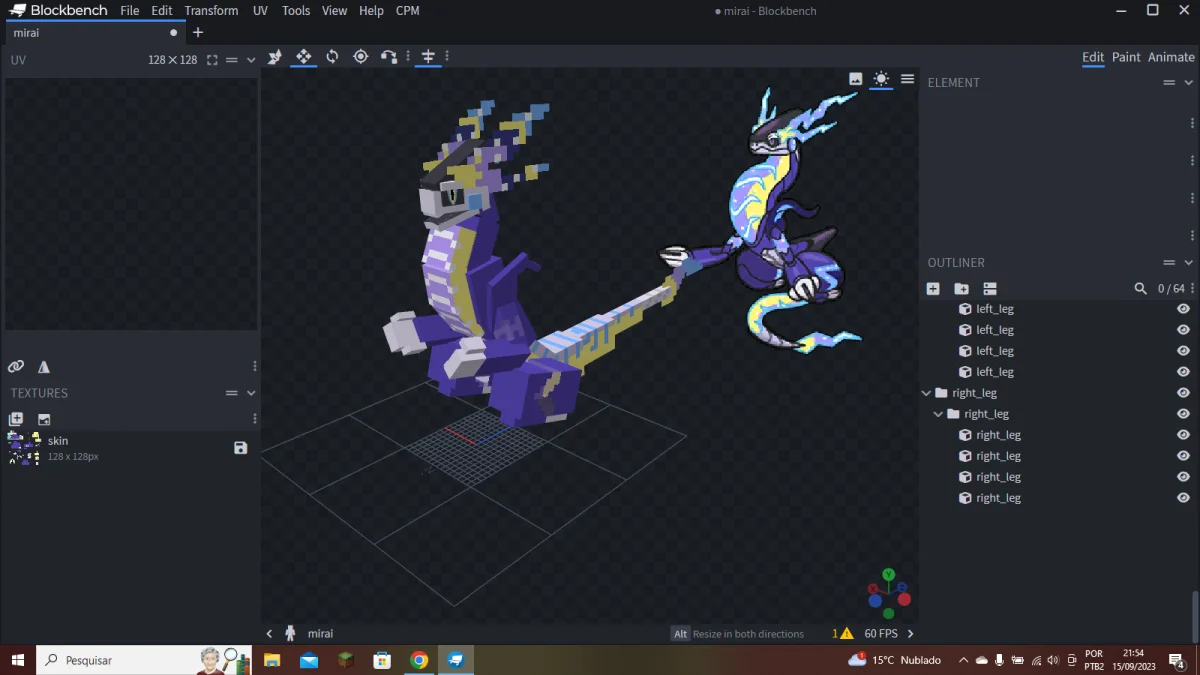Image resolution: width=1200 pixels, height=675 pixels.
Task: Toggle visibility of top-level right_leg group
Action: click(1183, 393)
